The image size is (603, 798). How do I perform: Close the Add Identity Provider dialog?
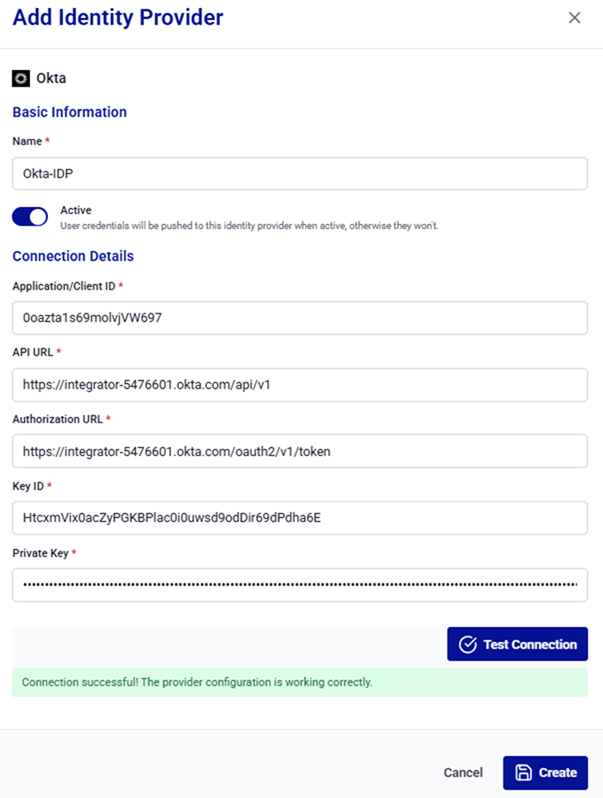pos(574,18)
